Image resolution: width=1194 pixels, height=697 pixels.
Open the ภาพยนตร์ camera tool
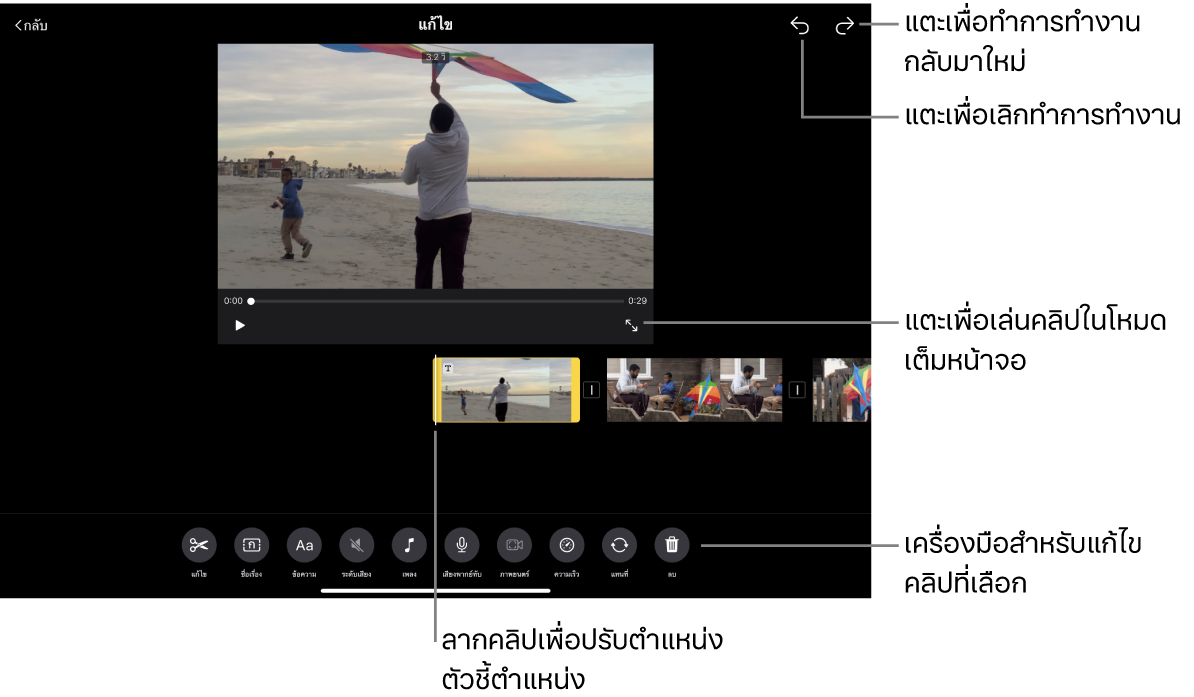pyautogui.click(x=514, y=545)
